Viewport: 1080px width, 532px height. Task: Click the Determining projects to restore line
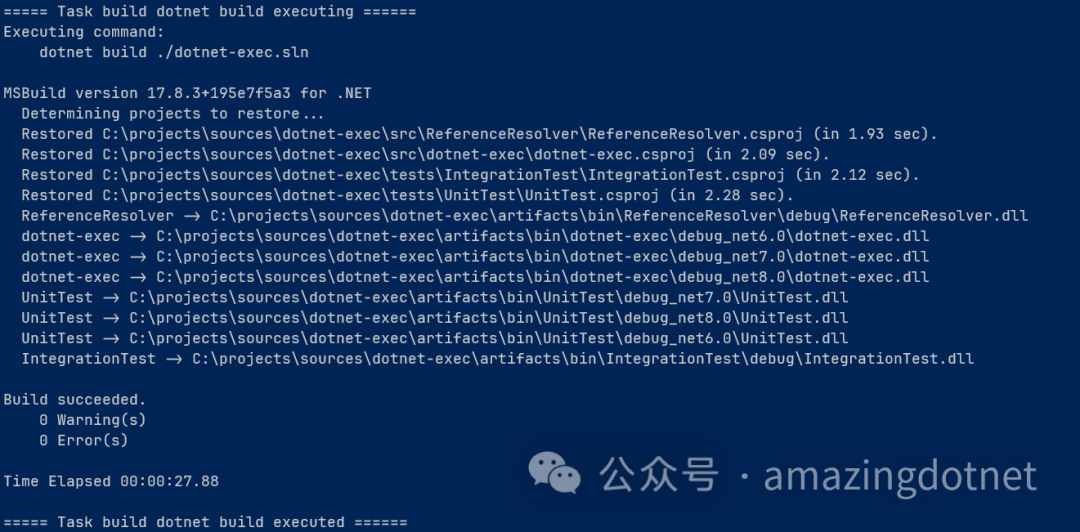173,114
